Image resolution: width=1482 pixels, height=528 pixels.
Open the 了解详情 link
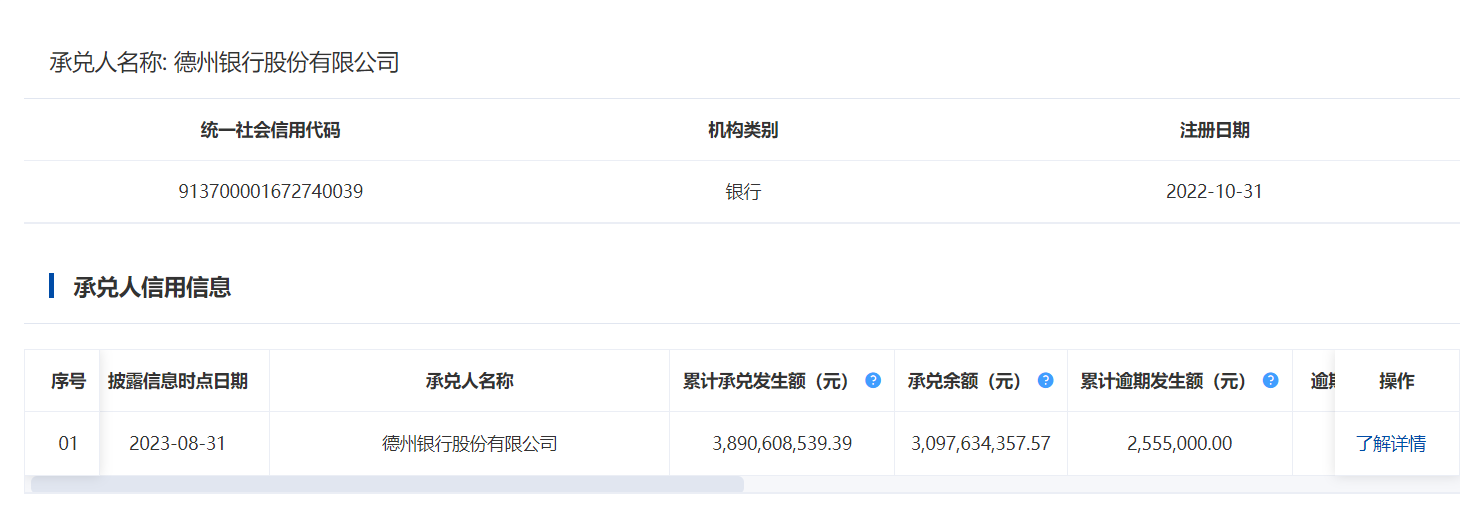point(1391,443)
